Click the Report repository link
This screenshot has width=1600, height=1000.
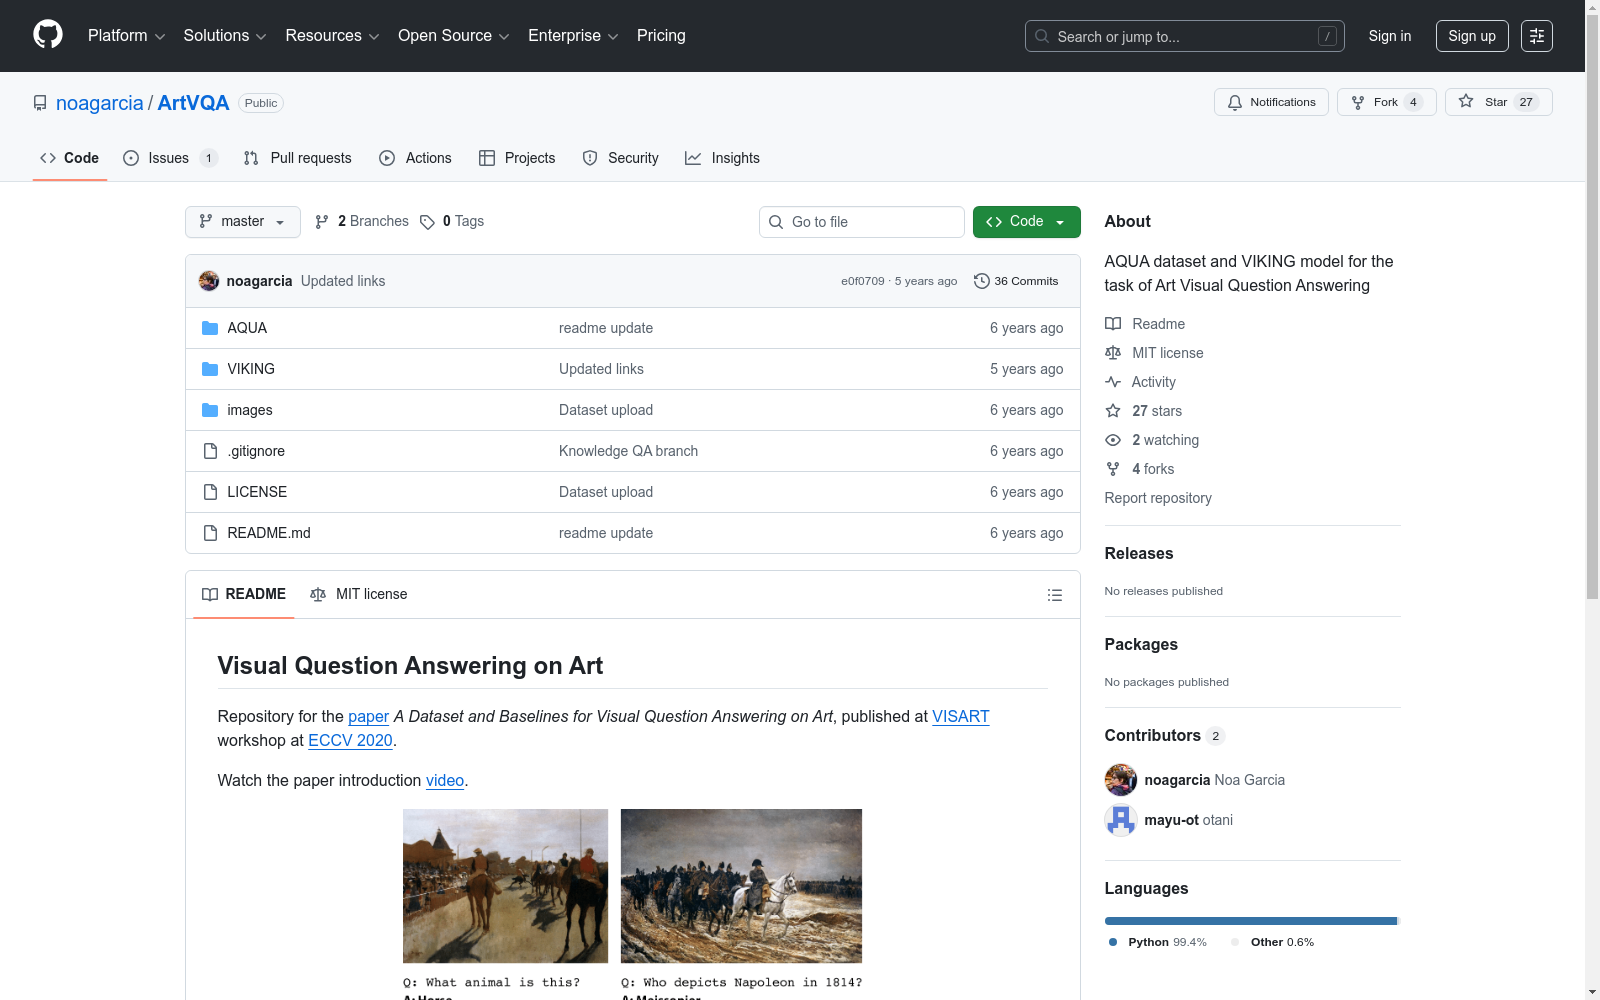[1158, 498]
